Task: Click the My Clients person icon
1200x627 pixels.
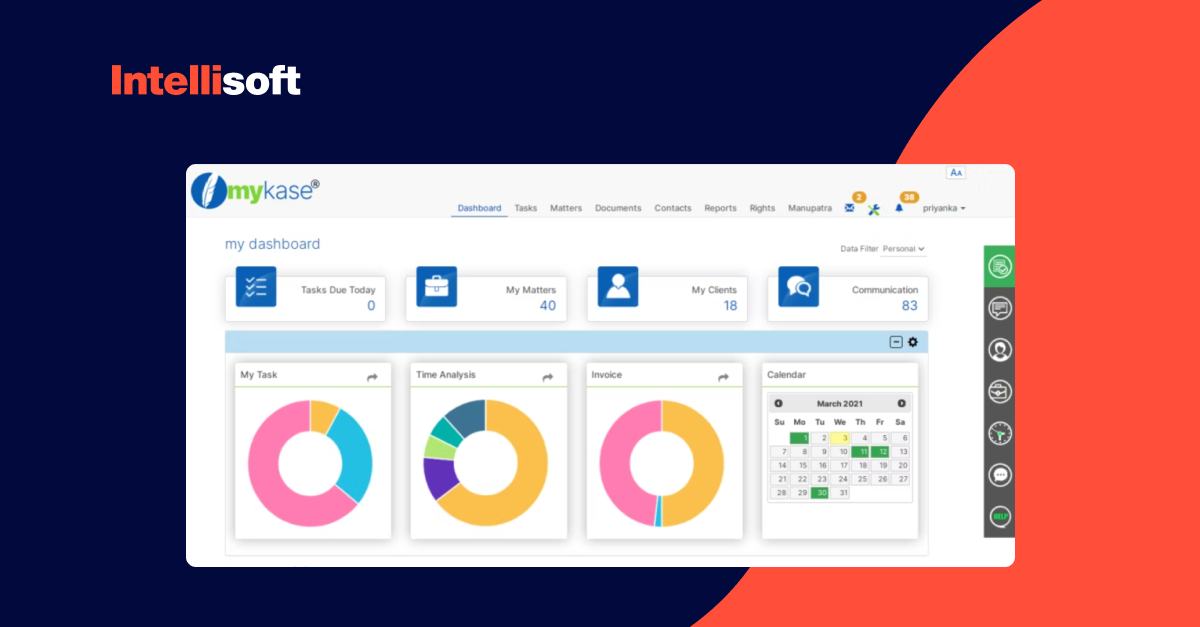Action: coord(618,286)
